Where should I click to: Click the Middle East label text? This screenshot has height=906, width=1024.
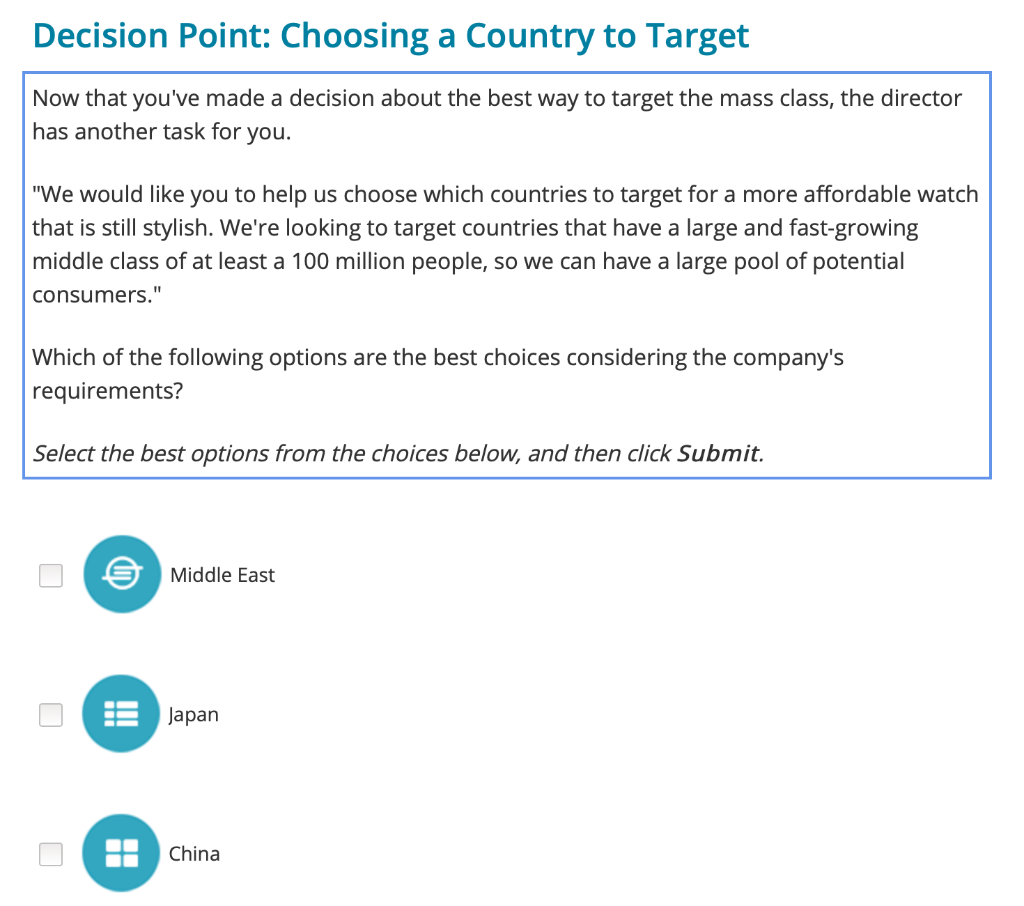pos(222,575)
